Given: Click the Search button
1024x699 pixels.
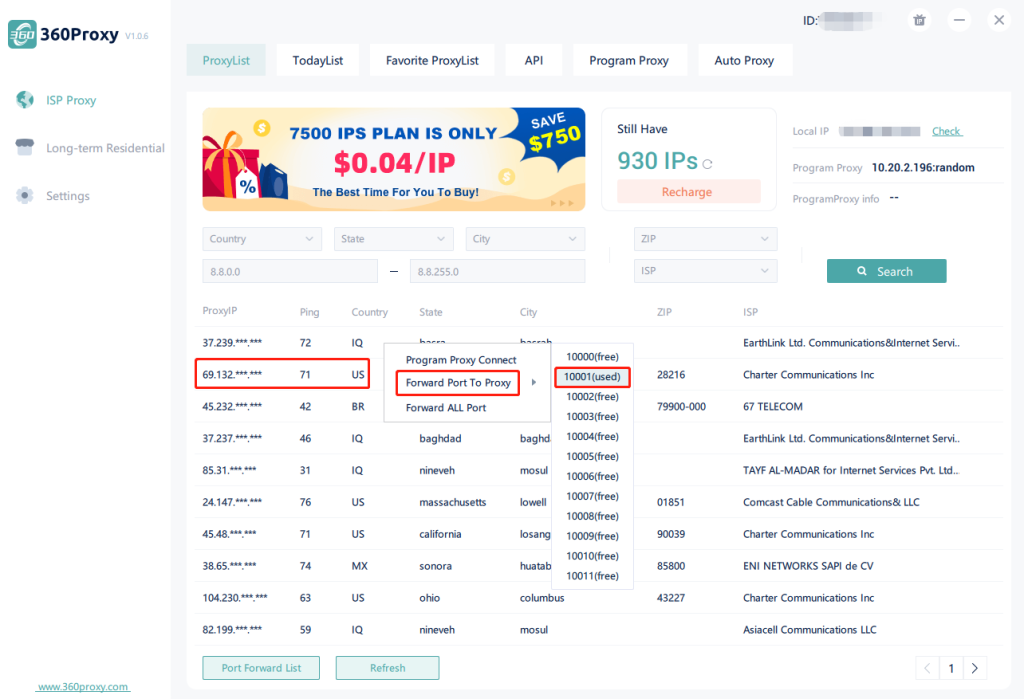Looking at the screenshot, I should (886, 271).
